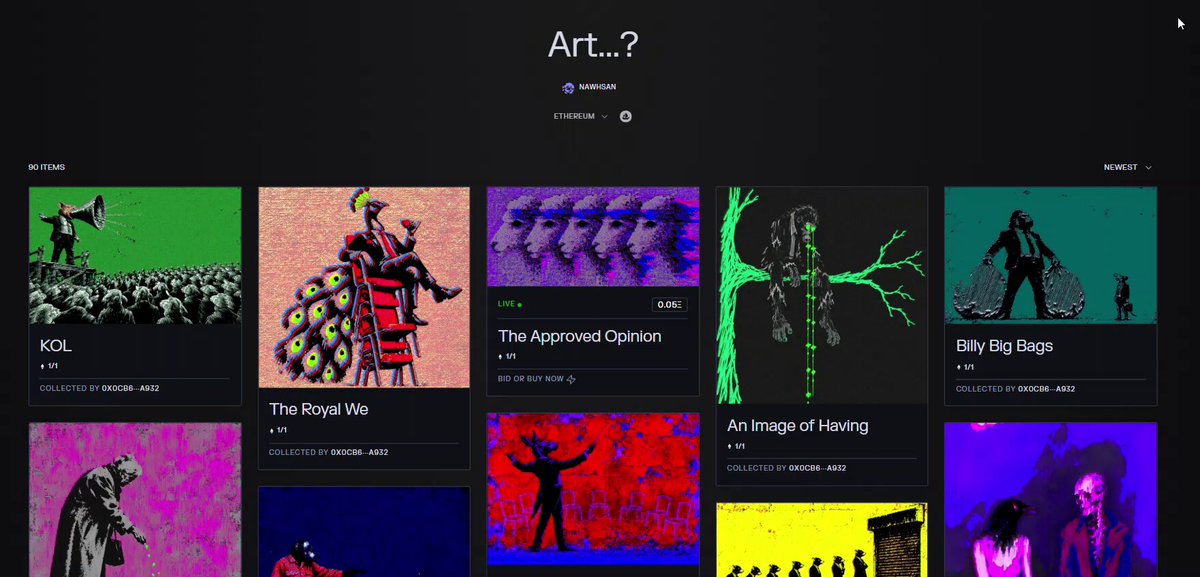Open NAWHSAN's avatar icon
1200x577 pixels.
568,87
